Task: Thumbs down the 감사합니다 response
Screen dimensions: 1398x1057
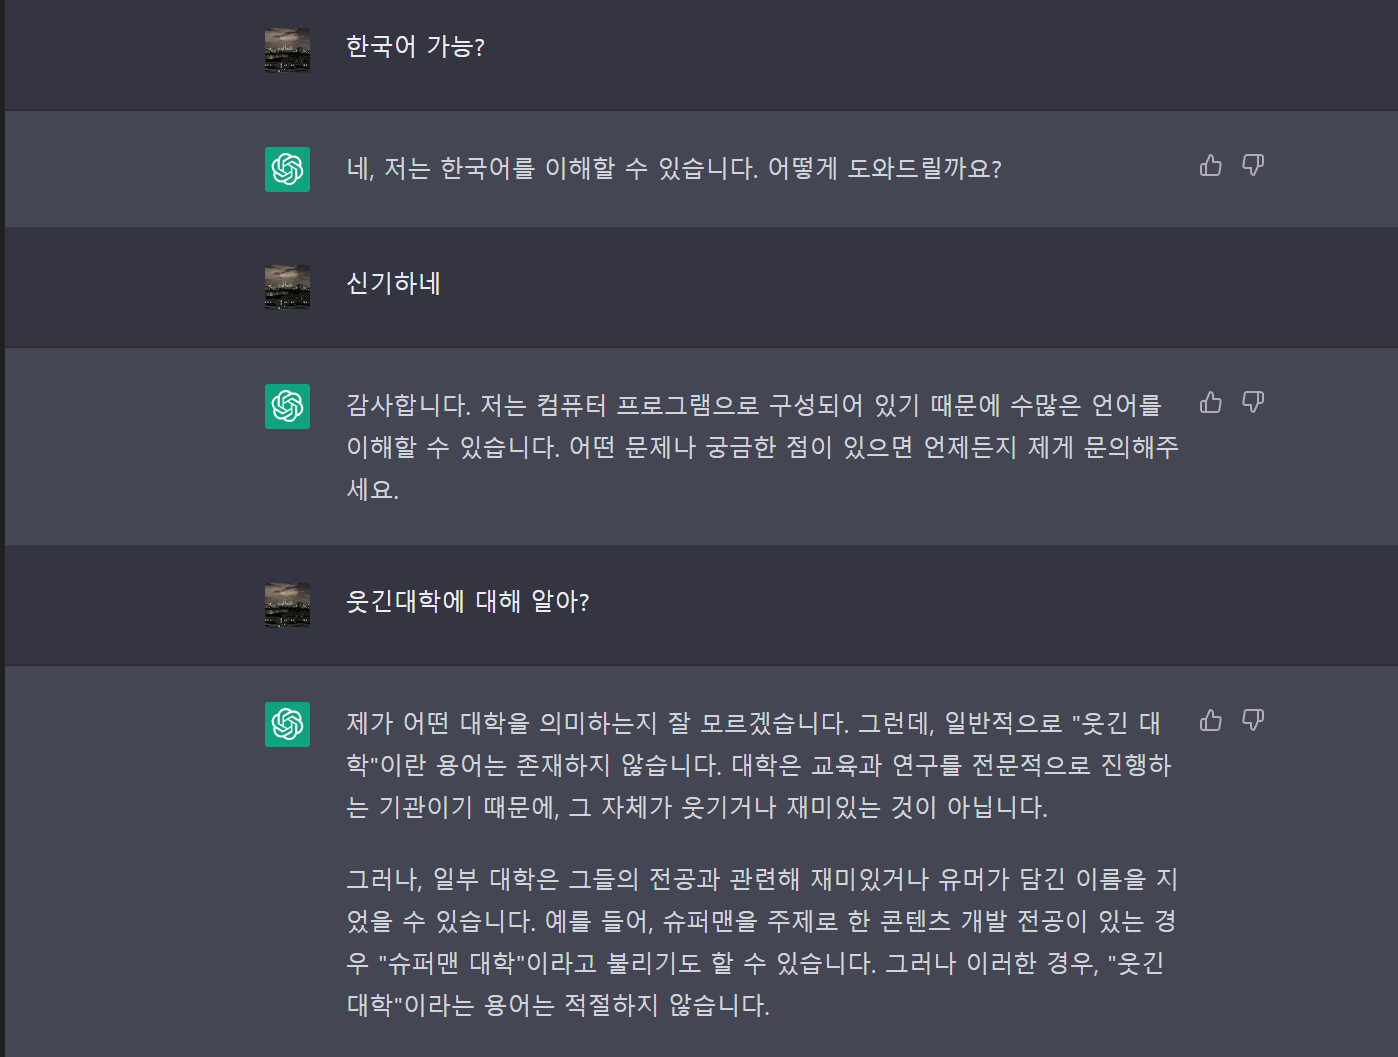Action: pos(1253,403)
